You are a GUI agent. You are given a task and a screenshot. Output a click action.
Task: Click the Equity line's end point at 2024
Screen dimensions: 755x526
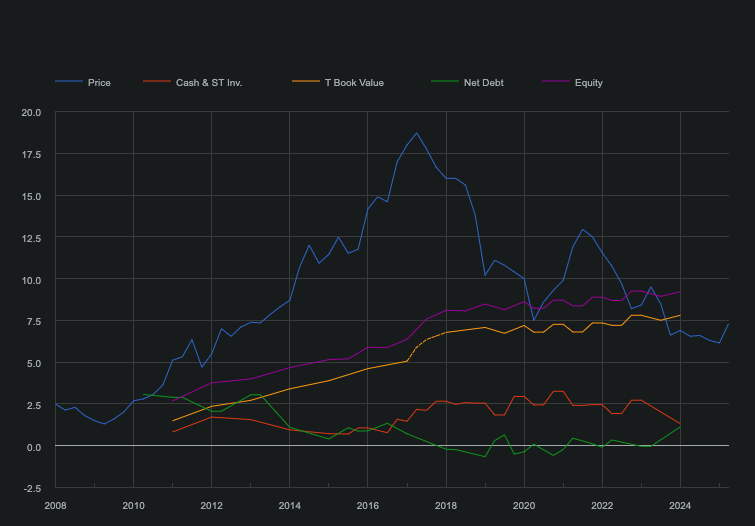680,292
